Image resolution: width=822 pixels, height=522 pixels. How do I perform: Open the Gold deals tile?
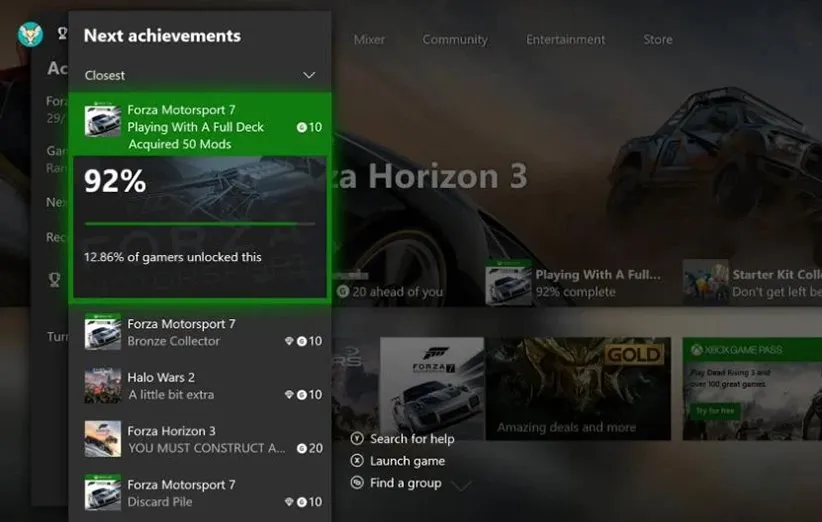[579, 388]
